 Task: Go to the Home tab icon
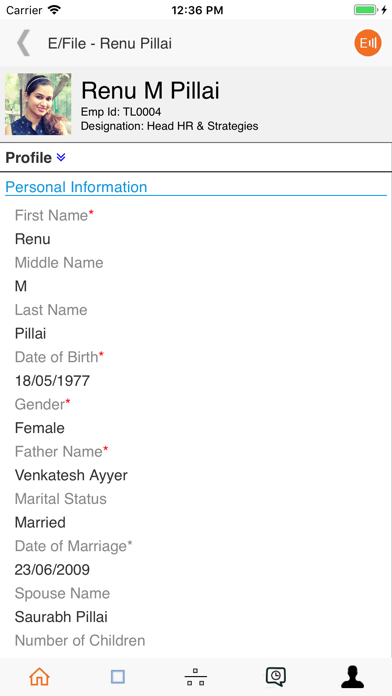(39, 677)
